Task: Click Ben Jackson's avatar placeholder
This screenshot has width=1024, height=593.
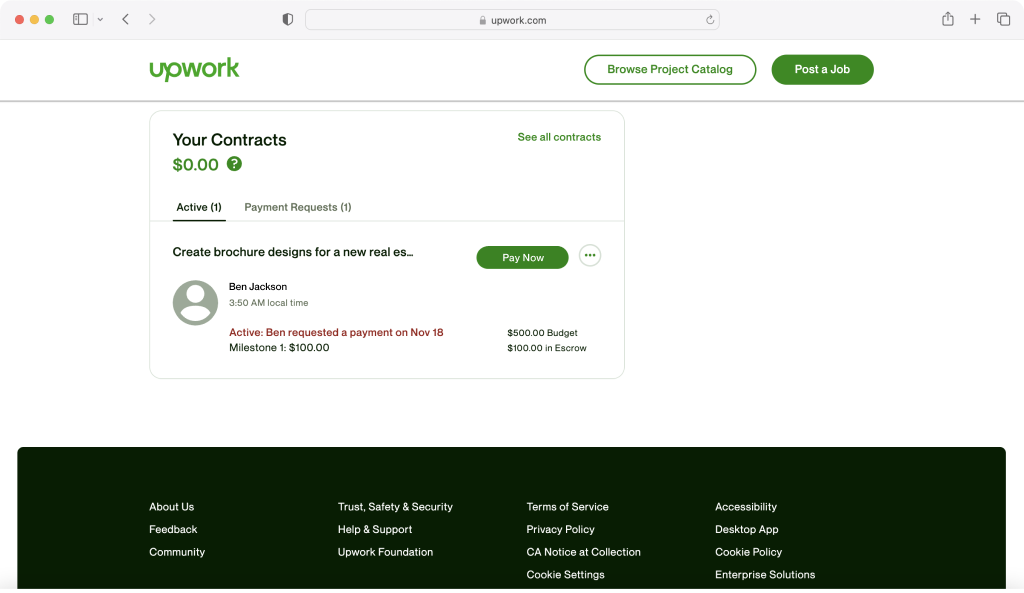Action: pyautogui.click(x=195, y=302)
